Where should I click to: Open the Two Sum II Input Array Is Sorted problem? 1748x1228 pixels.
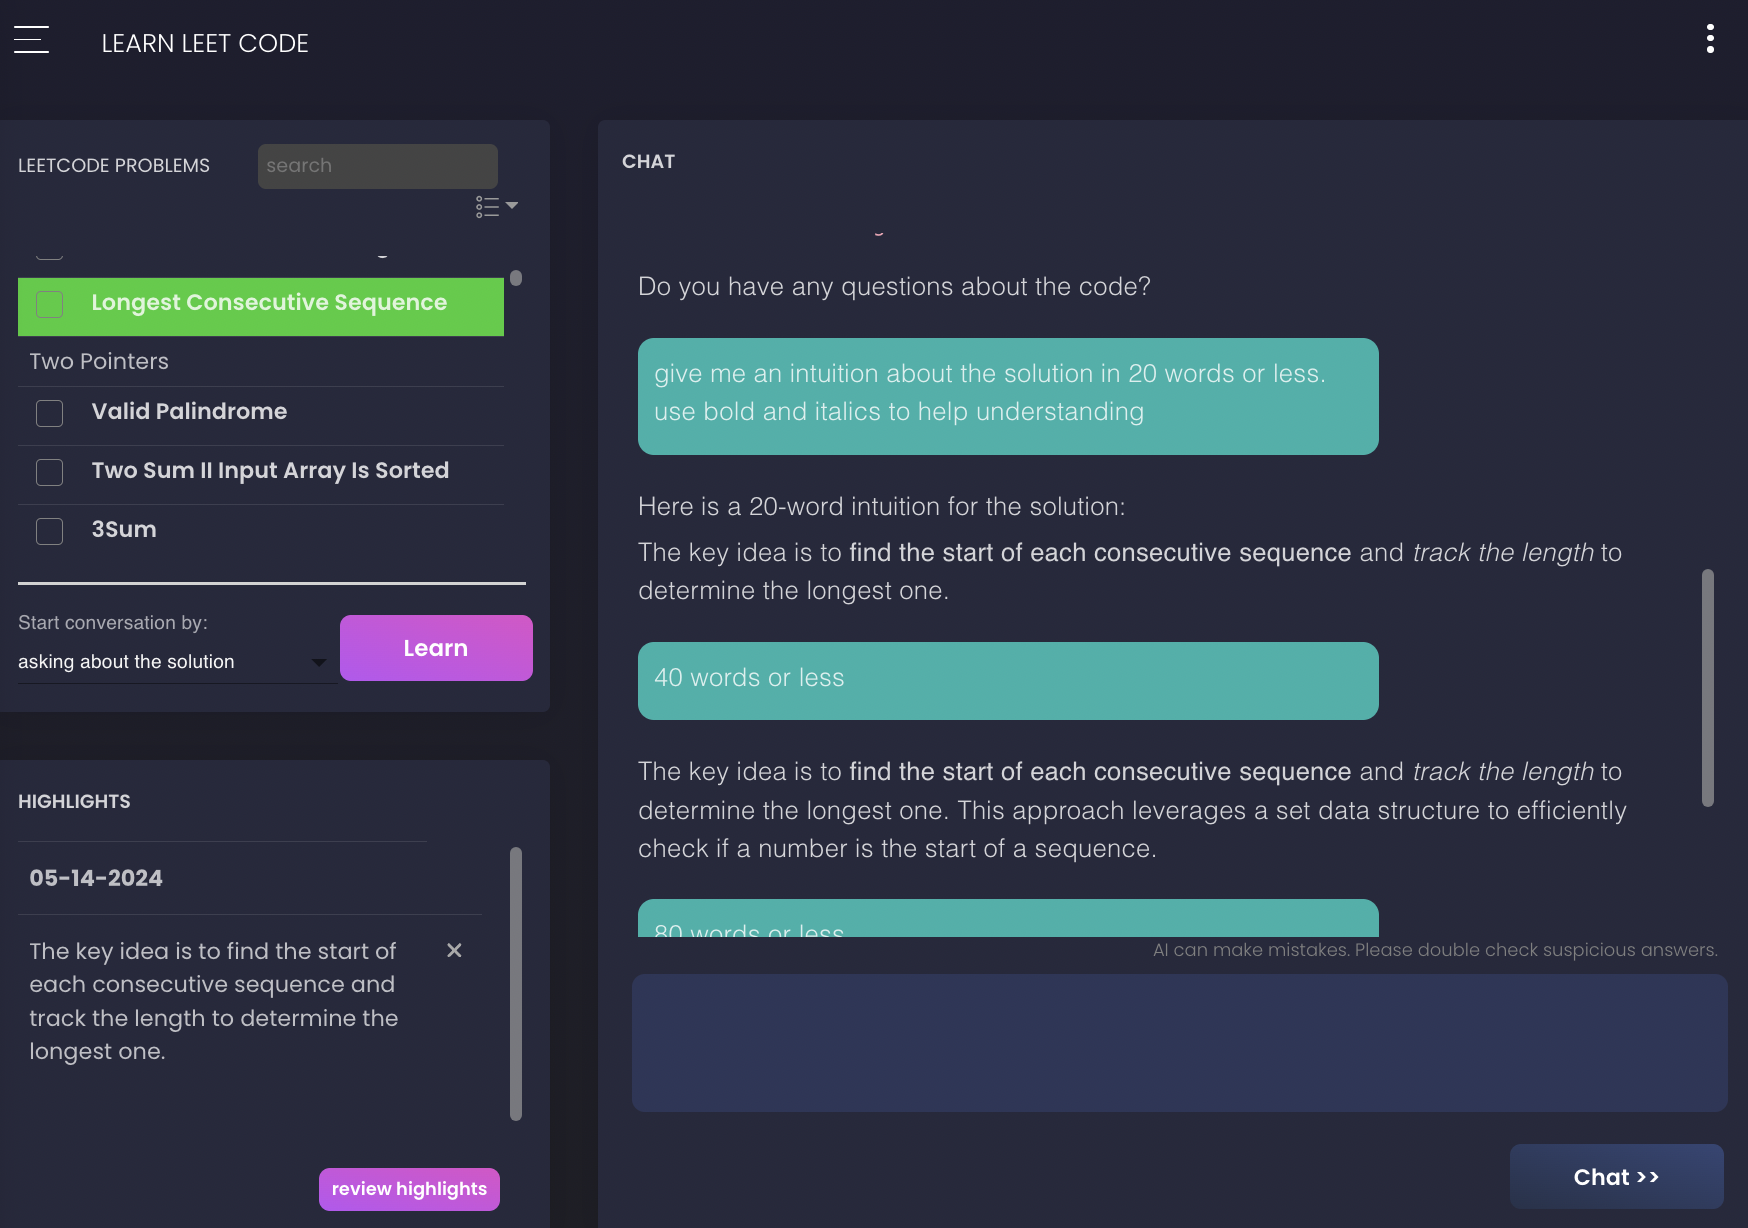(x=270, y=471)
